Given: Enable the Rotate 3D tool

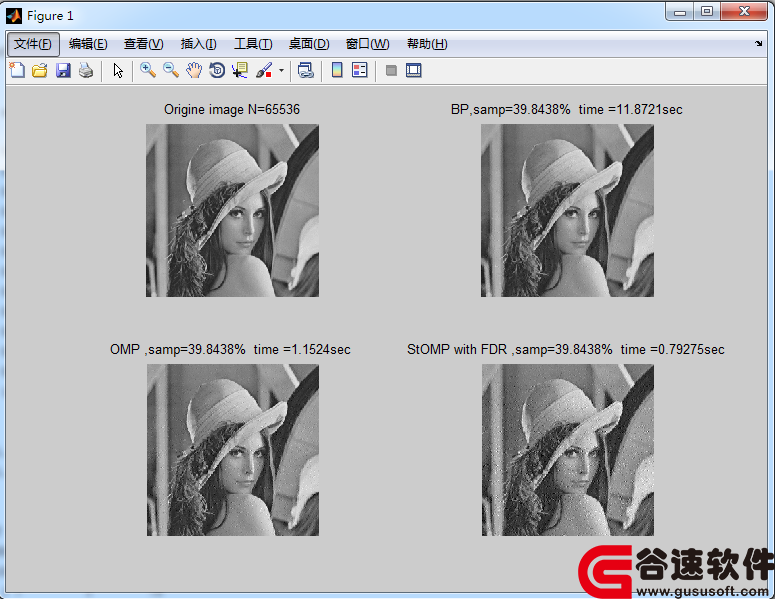Looking at the screenshot, I should pos(217,70).
